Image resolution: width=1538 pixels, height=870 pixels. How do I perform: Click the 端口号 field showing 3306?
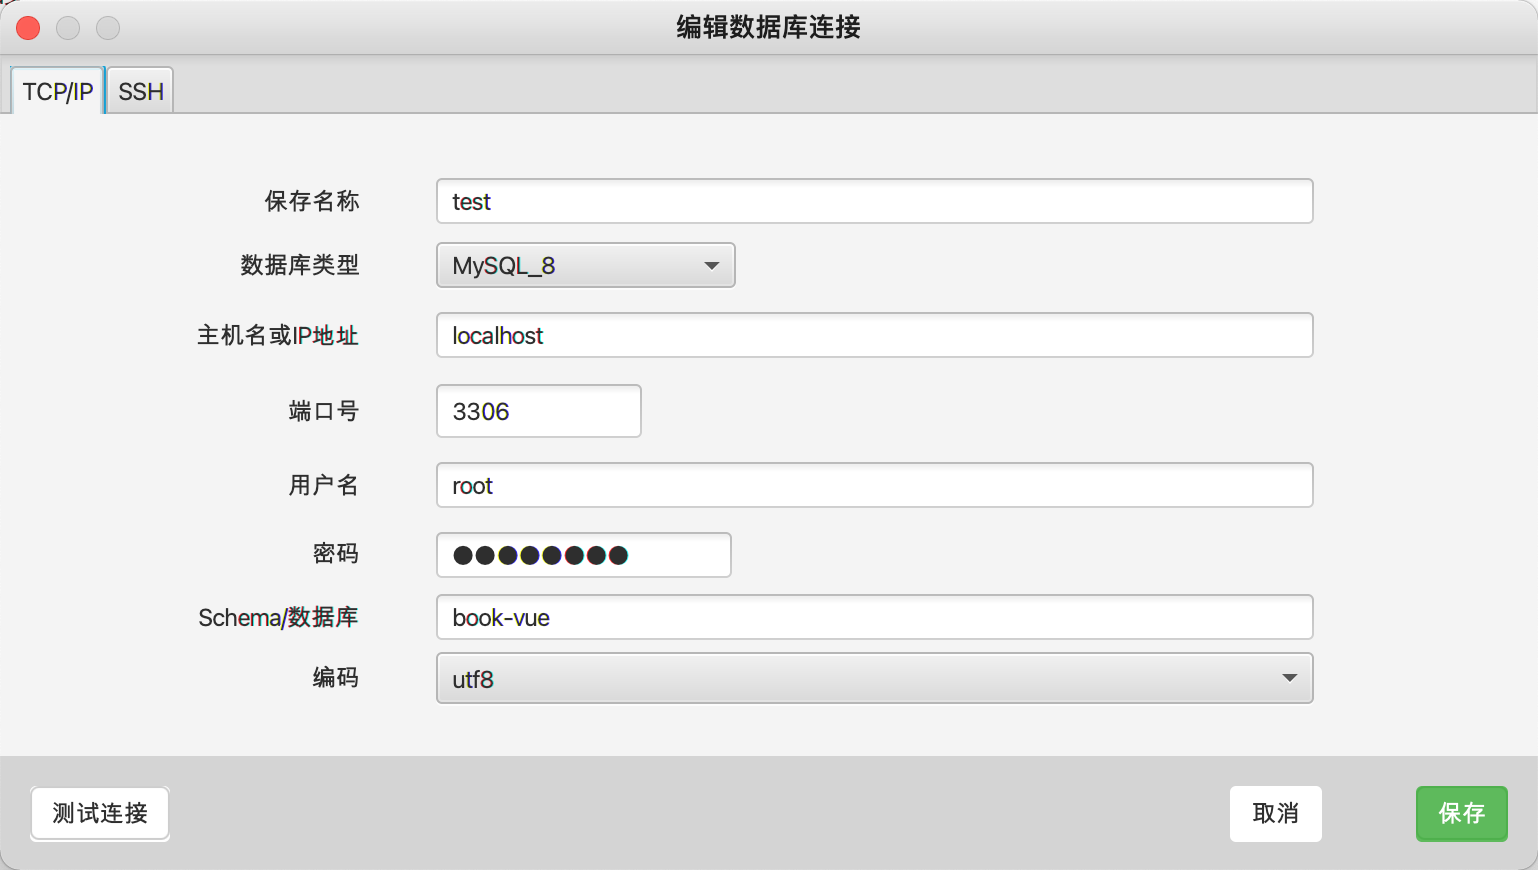pos(538,411)
